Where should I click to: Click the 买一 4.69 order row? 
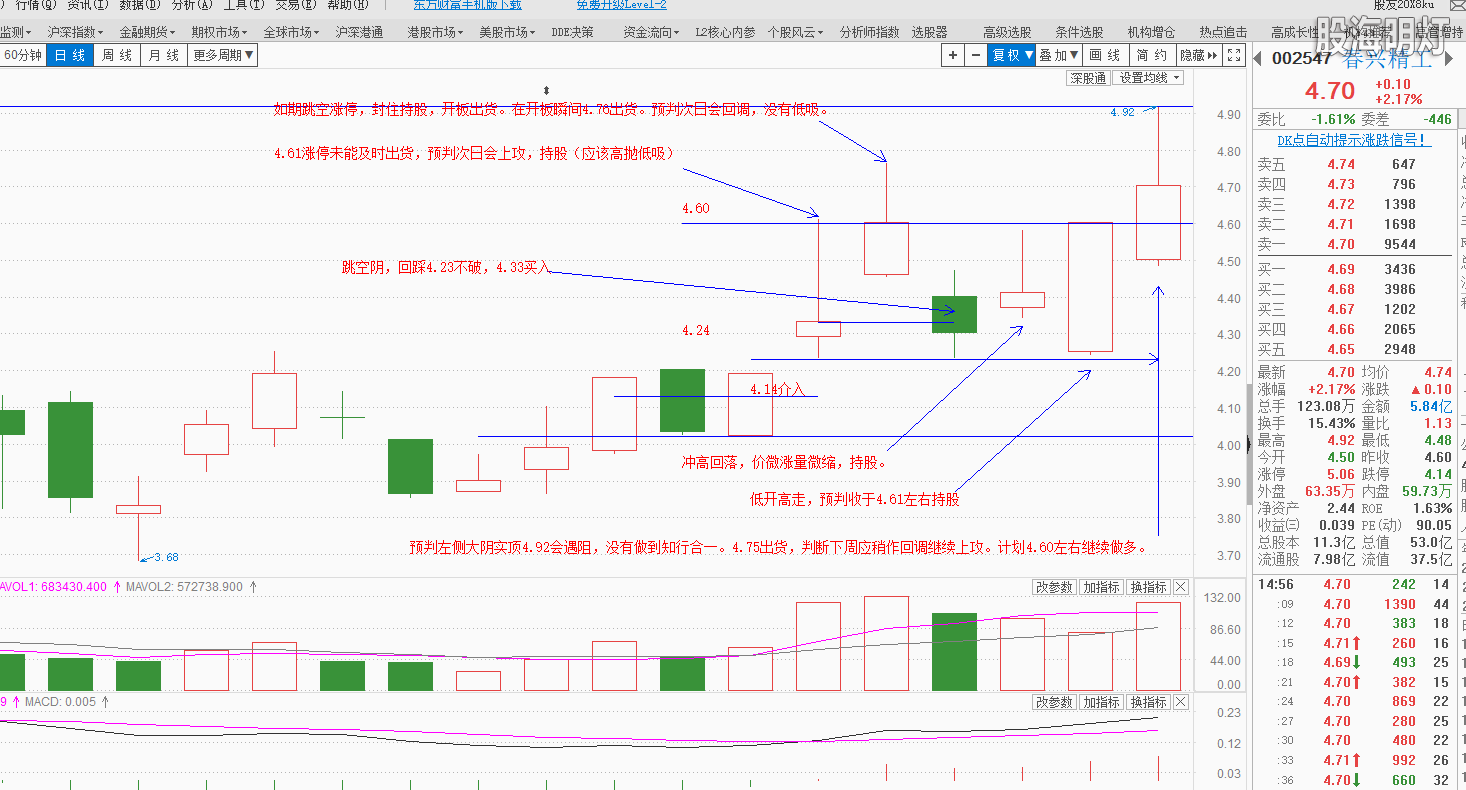(1352, 269)
